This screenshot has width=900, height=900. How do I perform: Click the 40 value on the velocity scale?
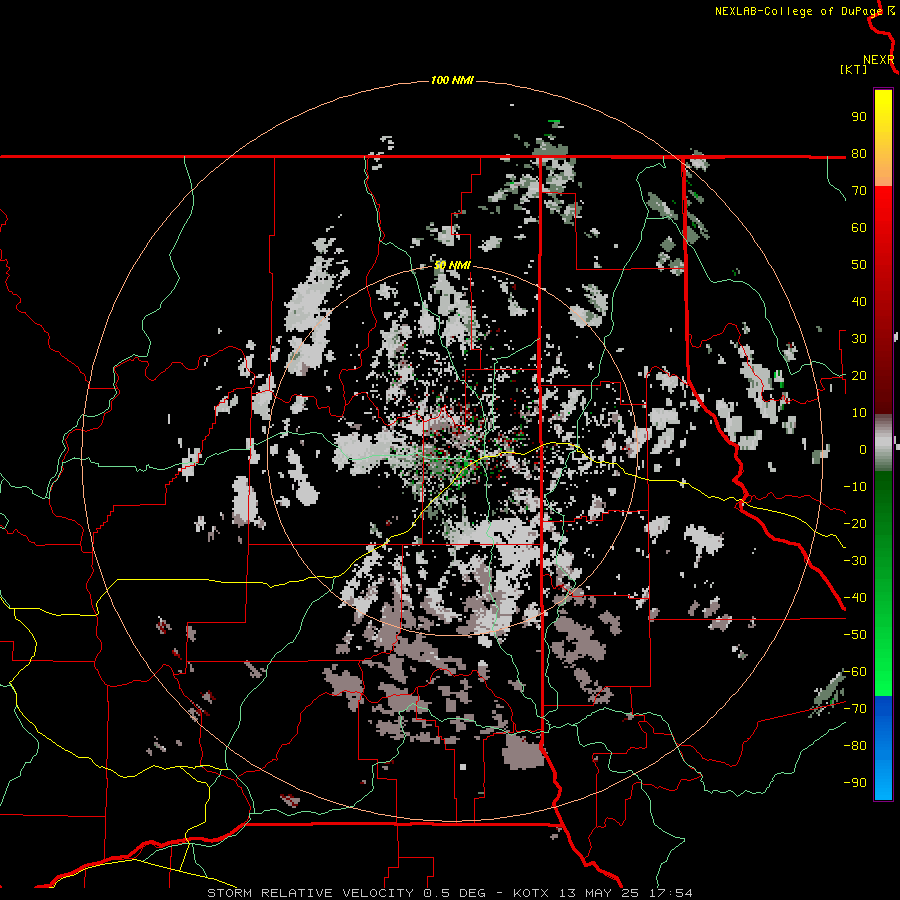coord(859,301)
